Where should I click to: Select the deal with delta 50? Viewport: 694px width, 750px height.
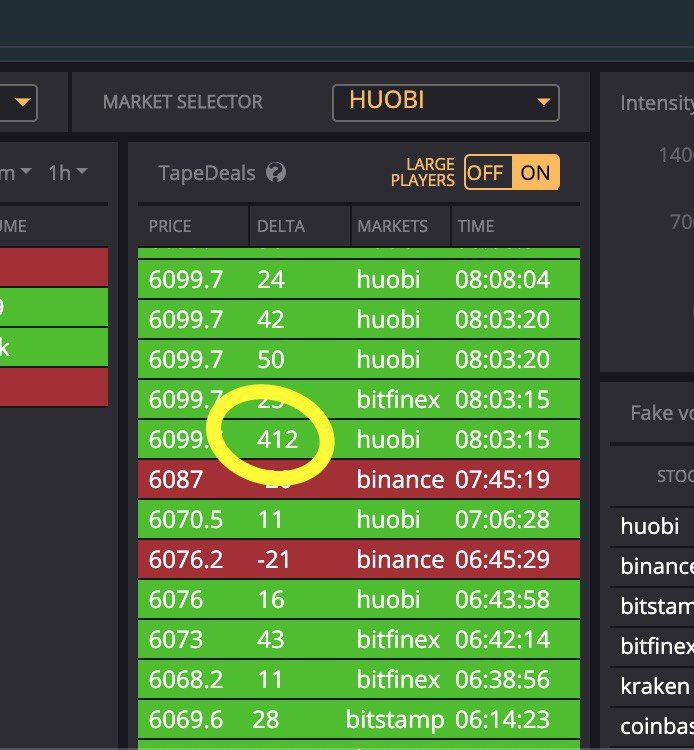[359, 359]
